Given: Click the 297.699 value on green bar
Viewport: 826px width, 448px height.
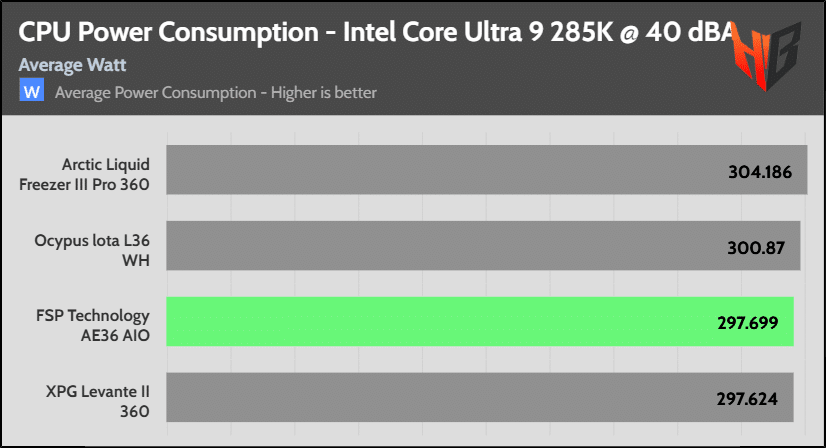Looking at the screenshot, I should tap(748, 323).
